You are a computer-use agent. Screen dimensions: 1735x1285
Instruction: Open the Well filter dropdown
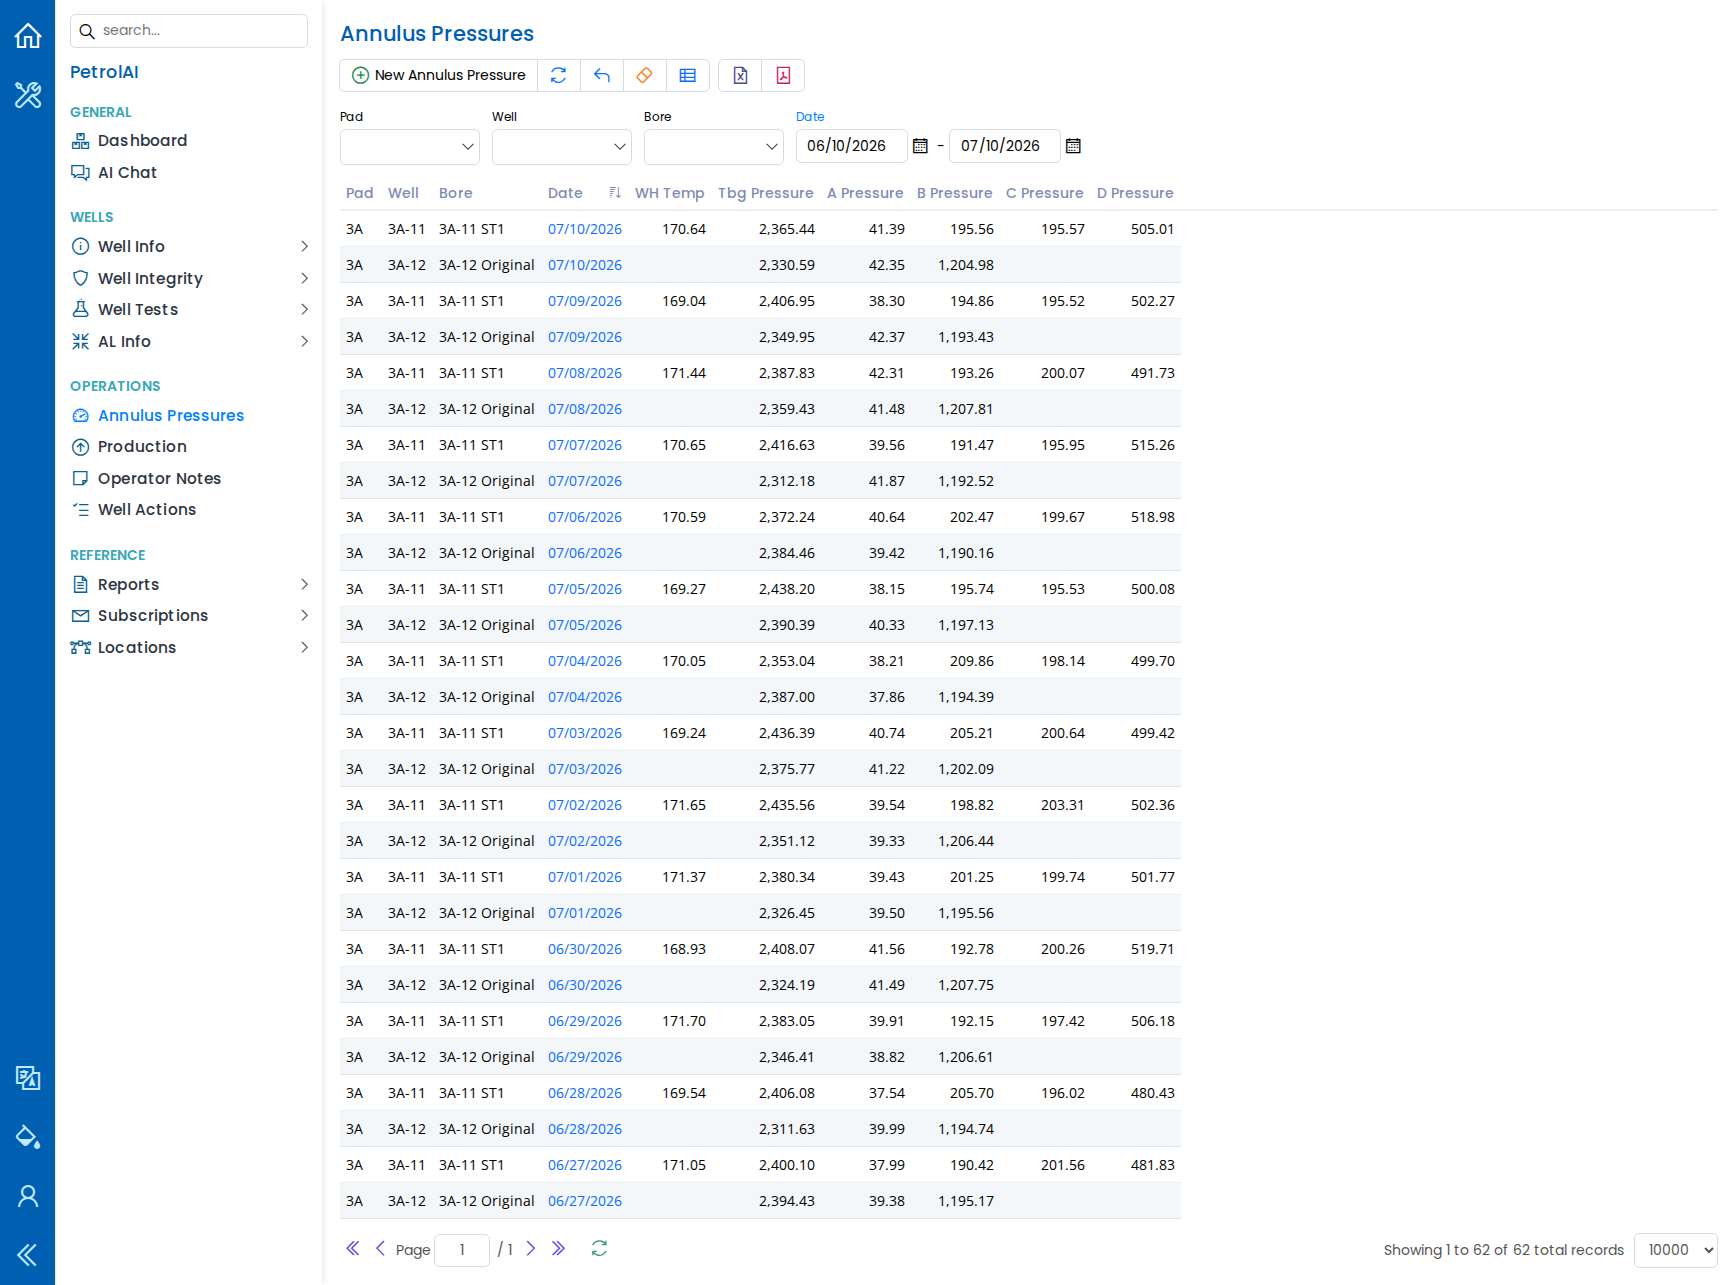[x=562, y=147]
